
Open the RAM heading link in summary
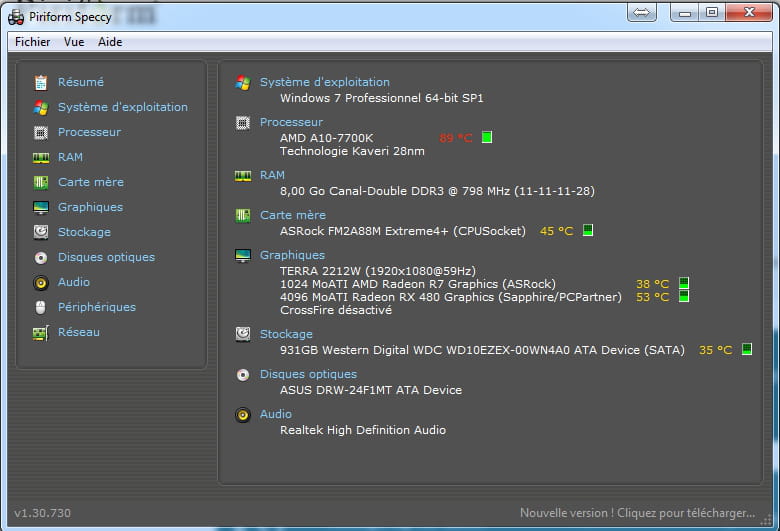(x=272, y=175)
